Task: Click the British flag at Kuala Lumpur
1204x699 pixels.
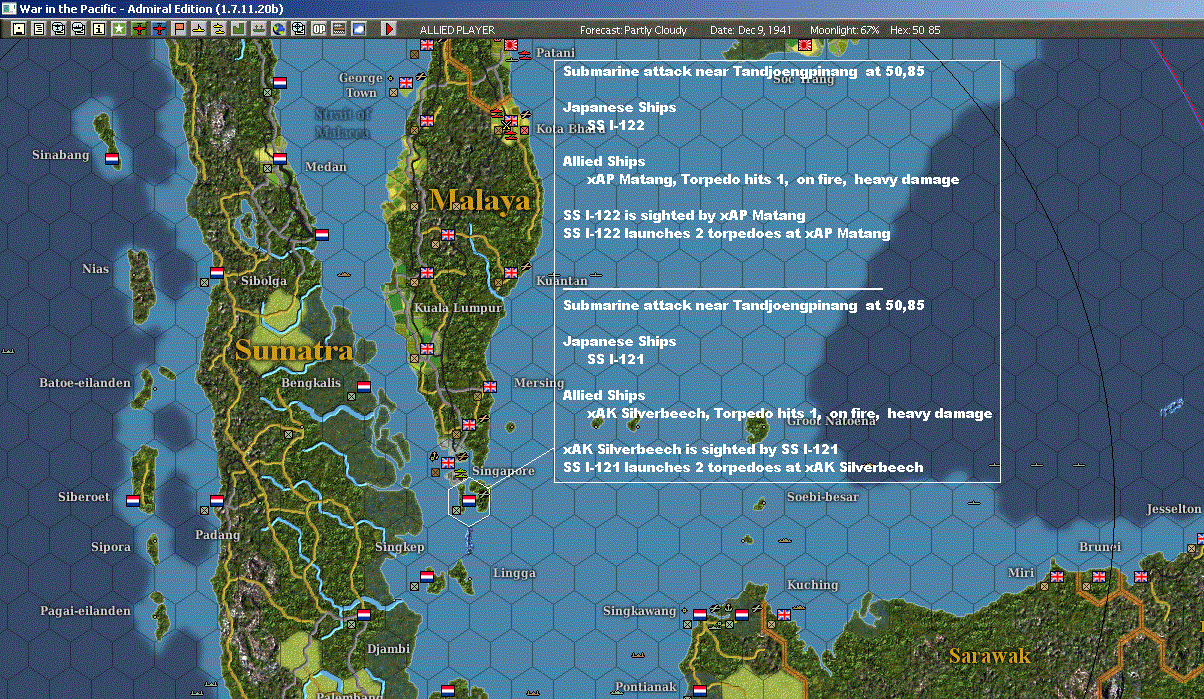Action: [x=427, y=272]
